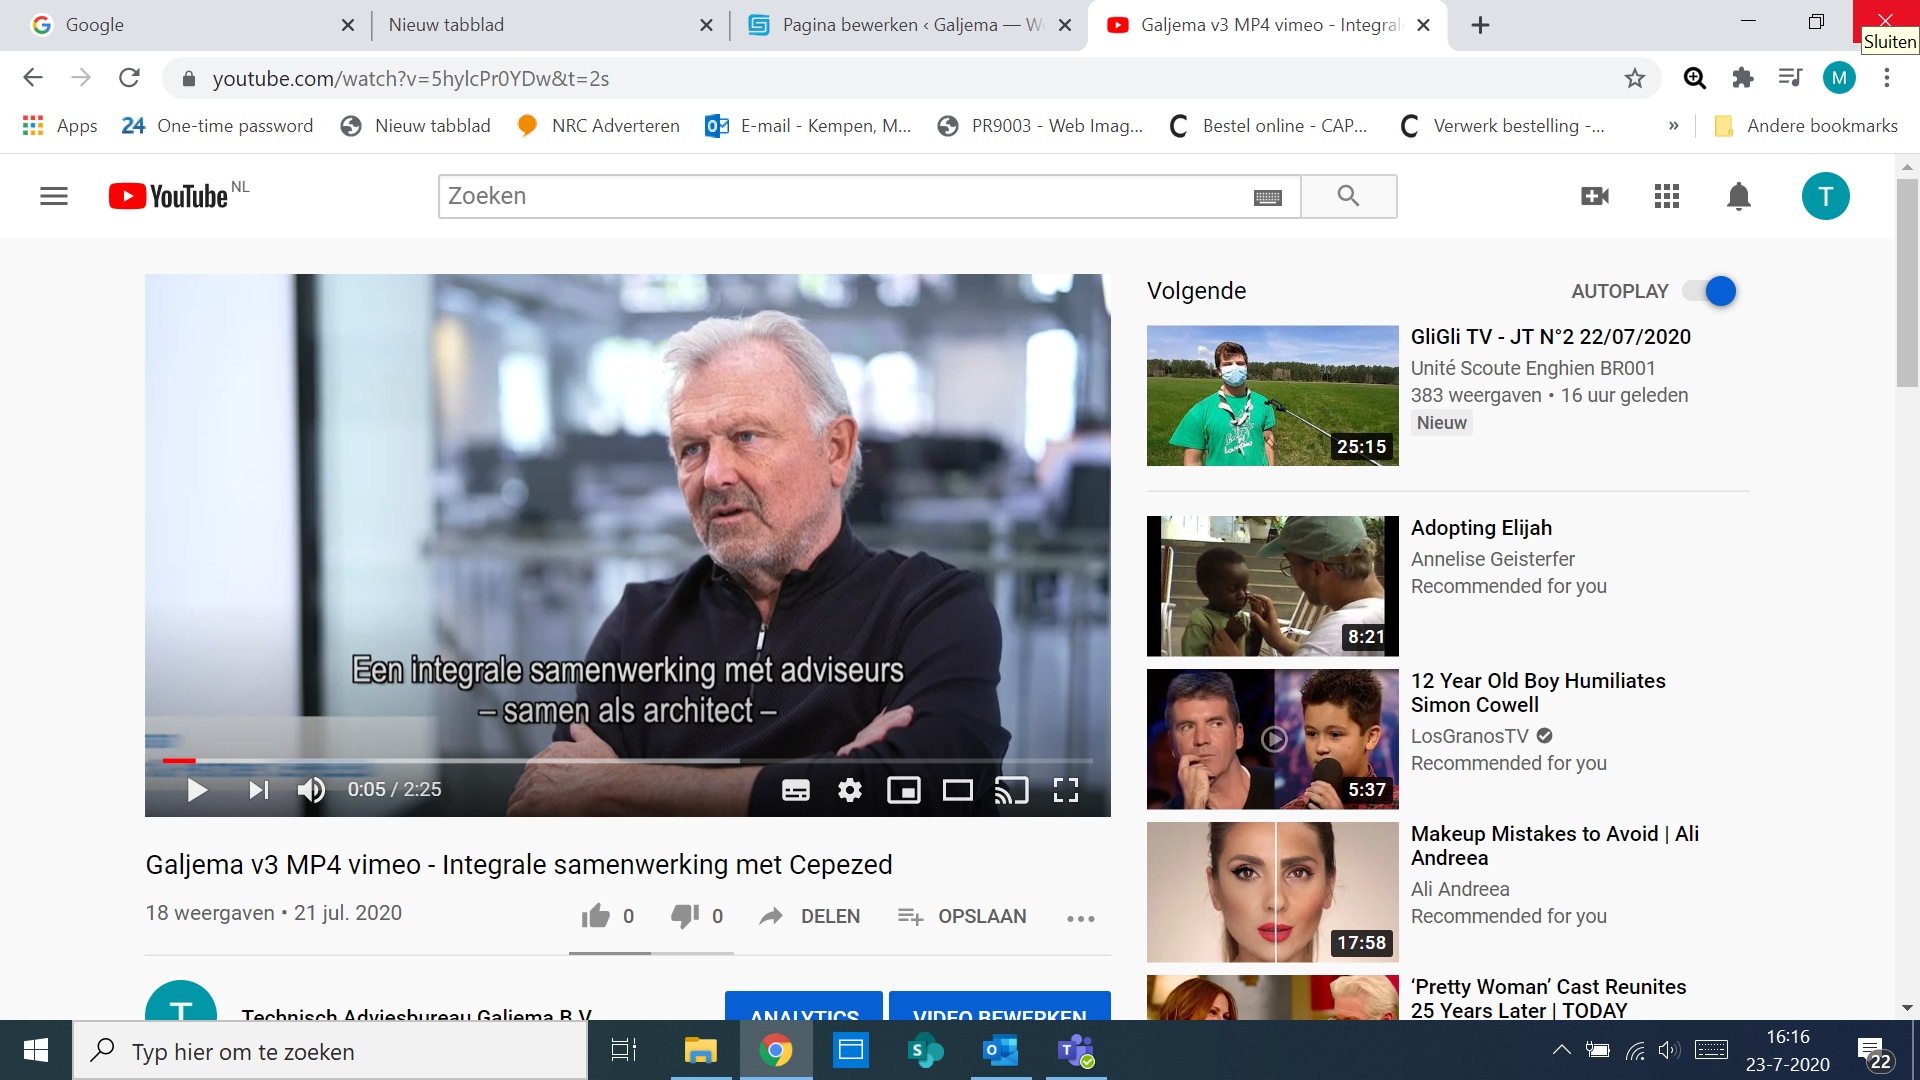Click OPSLAAN to save video

[962, 916]
